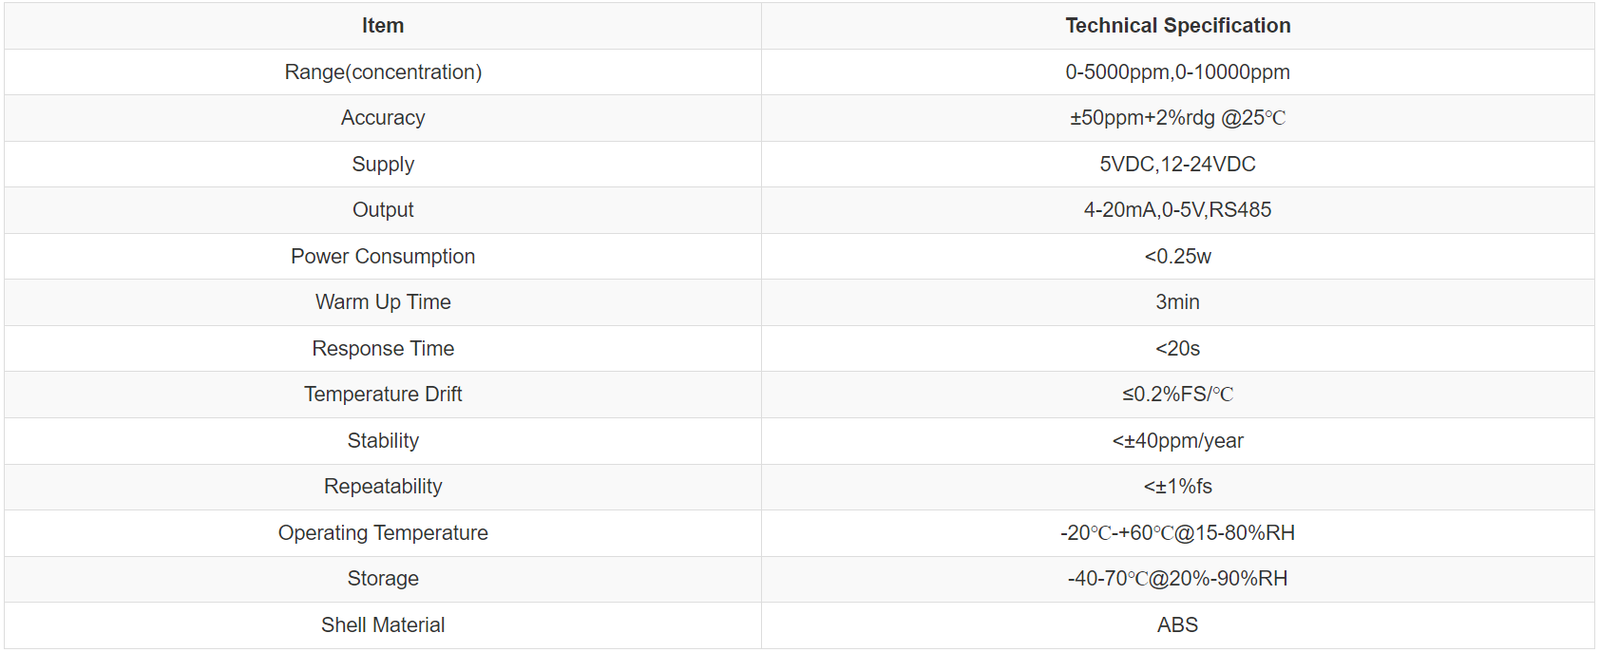Click the "Technical Specification" column header
1600x657 pixels.
[1177, 26]
